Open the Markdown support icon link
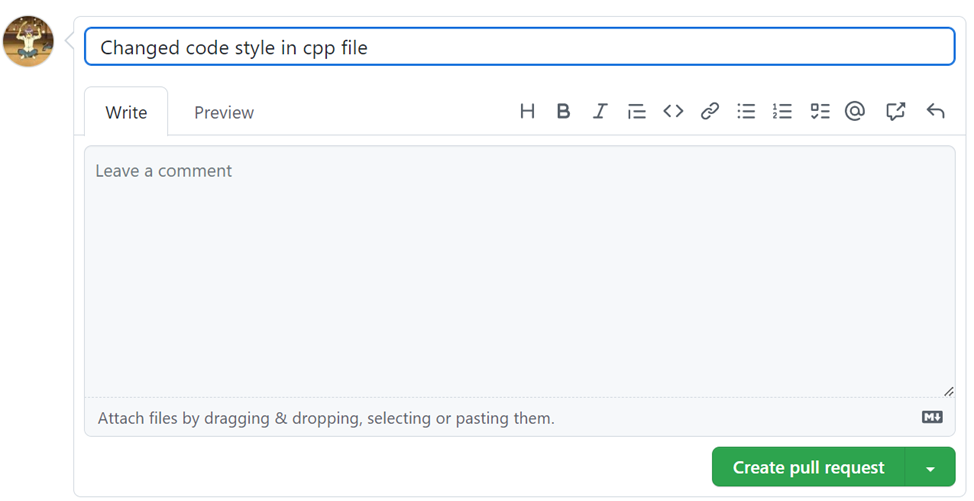 pos(932,417)
